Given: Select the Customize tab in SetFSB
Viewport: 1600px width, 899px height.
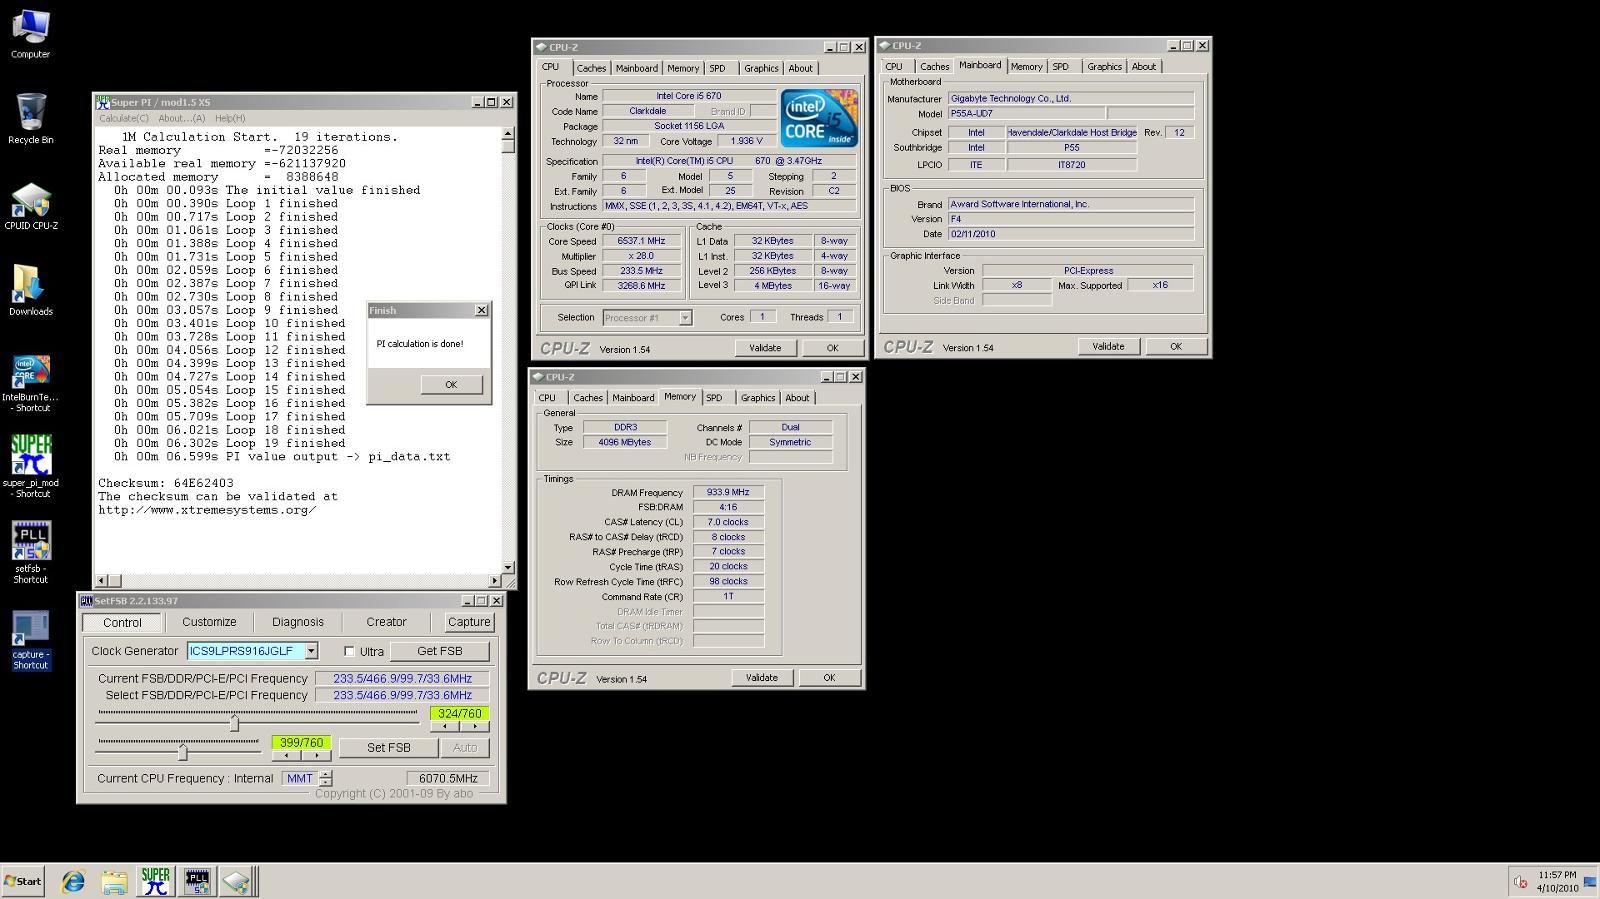Looking at the screenshot, I should [209, 622].
